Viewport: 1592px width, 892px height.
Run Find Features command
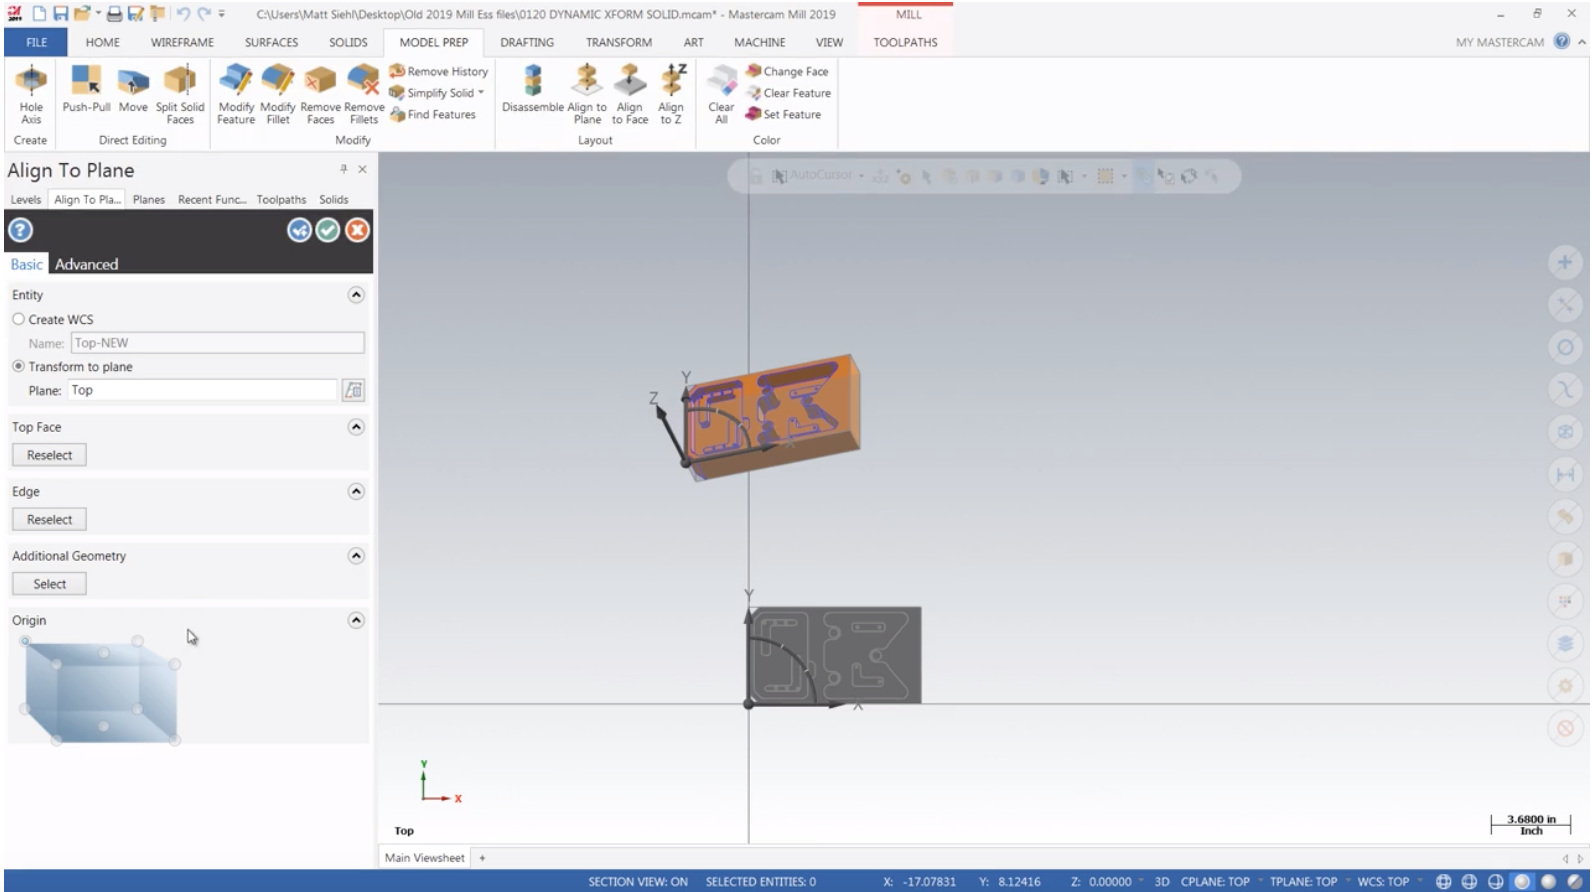pos(433,114)
